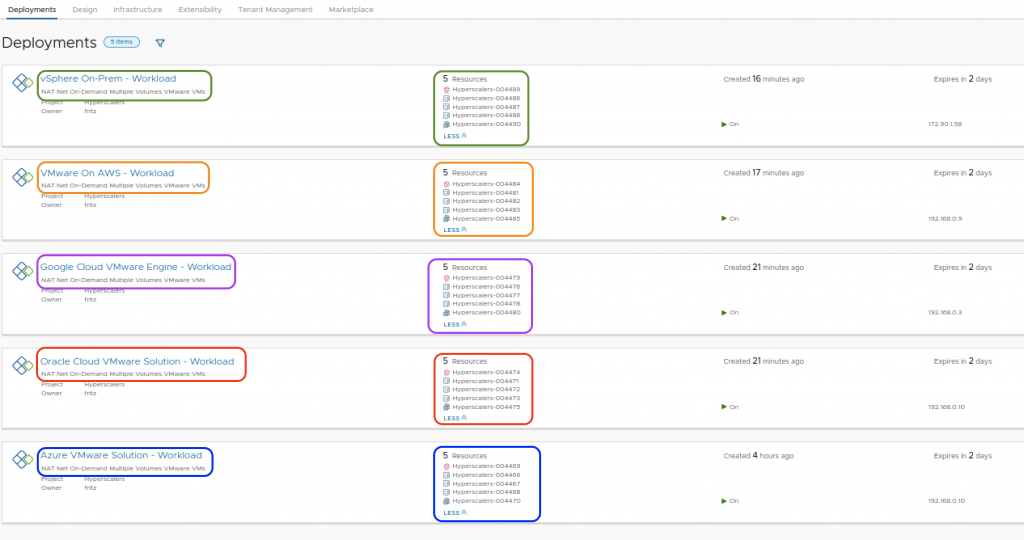The width and height of the screenshot is (1024, 540).
Task: Click IP address 192.168.0.9
Action: (x=945, y=219)
